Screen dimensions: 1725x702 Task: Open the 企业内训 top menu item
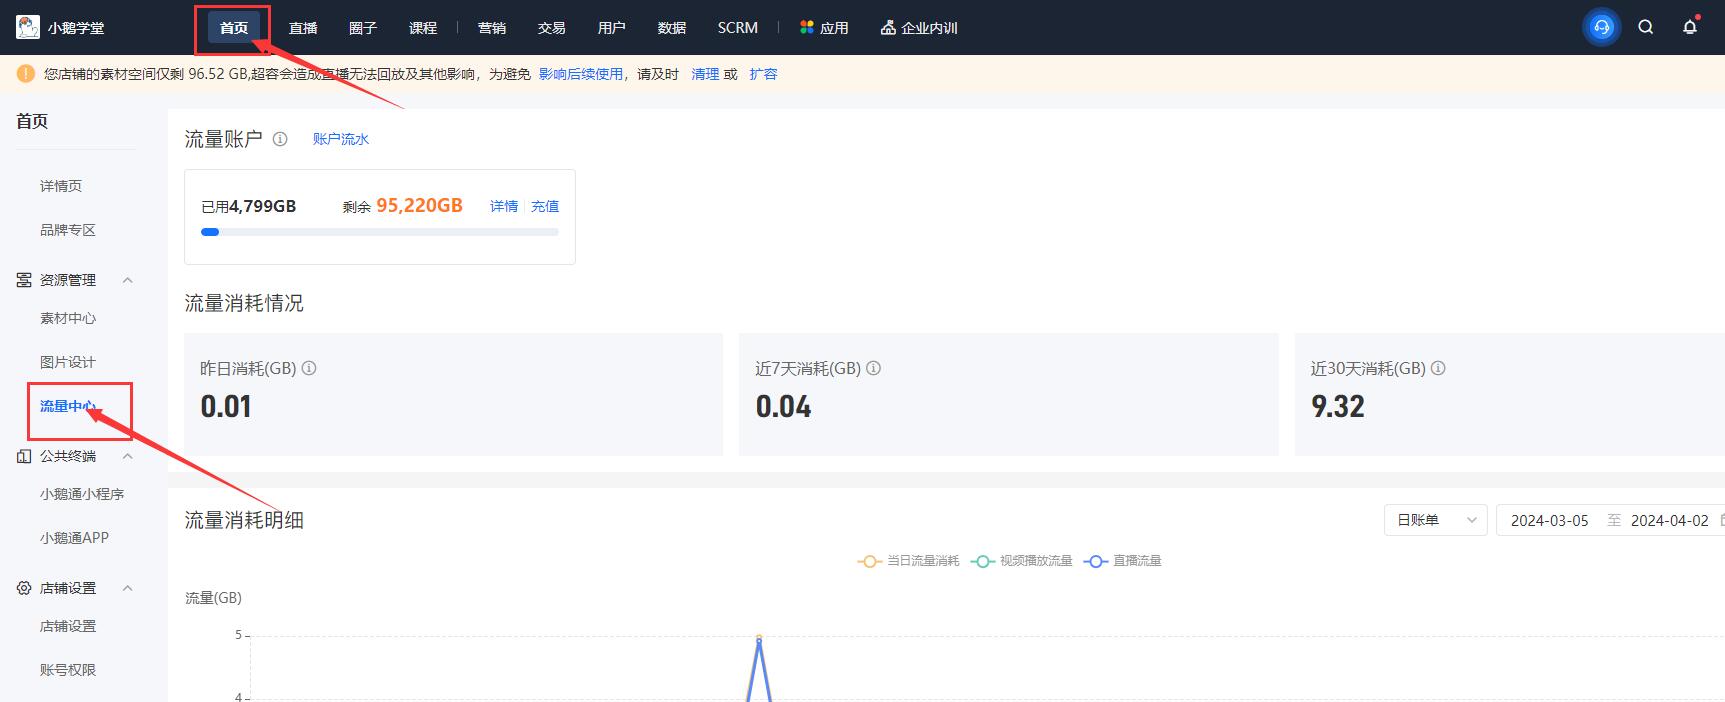[x=918, y=28]
